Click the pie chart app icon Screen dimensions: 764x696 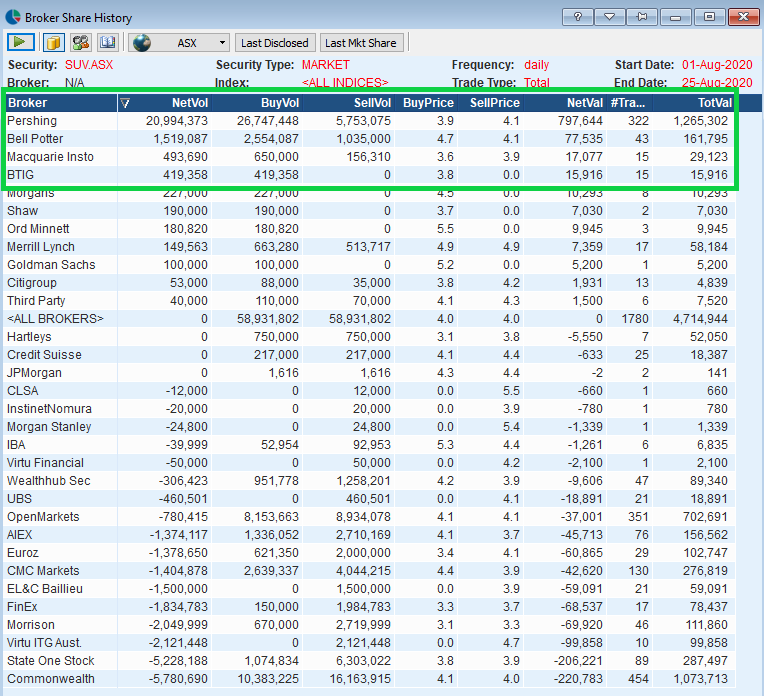click(13, 17)
